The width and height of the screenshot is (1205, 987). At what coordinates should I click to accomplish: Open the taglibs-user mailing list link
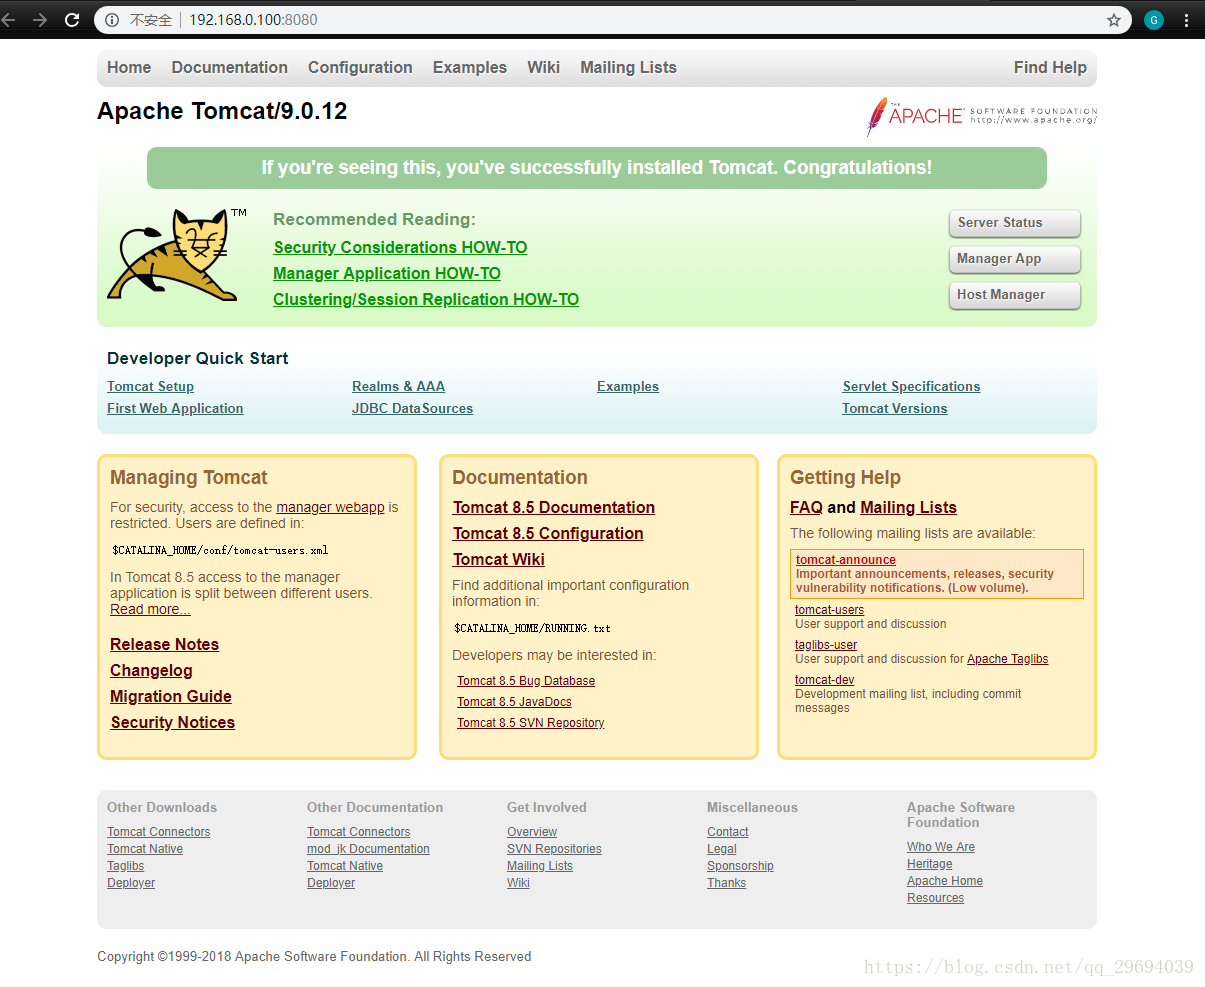pyautogui.click(x=826, y=645)
